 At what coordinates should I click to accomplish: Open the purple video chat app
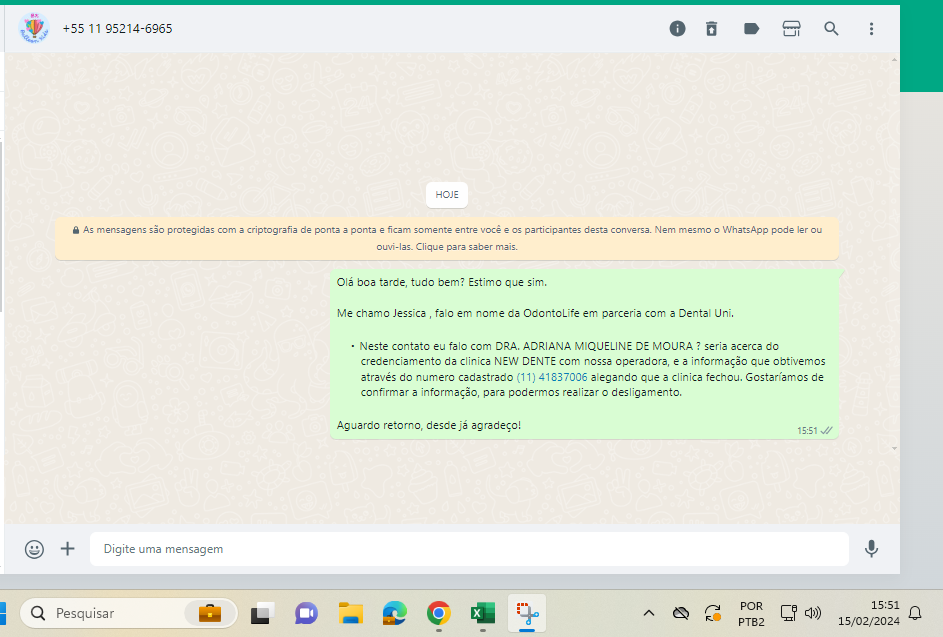pyautogui.click(x=306, y=613)
